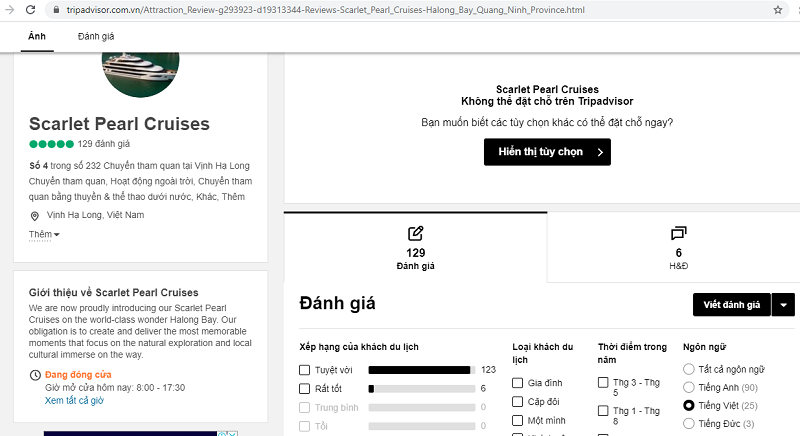Image resolution: width=800 pixels, height=436 pixels.
Task: Check the Rất tốt rating checkbox
Action: click(x=305, y=389)
